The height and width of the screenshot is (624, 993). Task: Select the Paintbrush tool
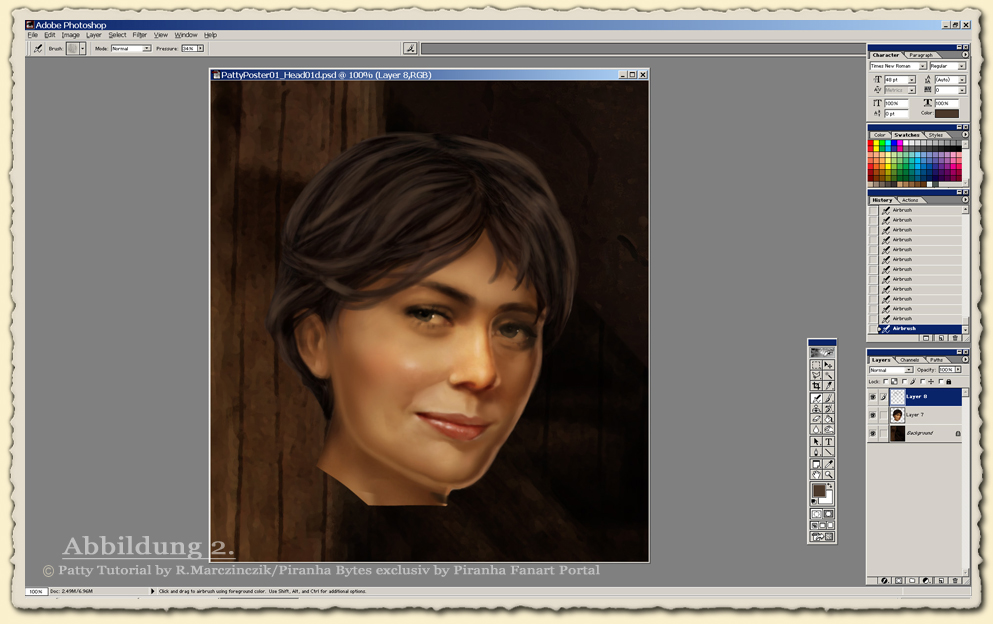[828, 398]
